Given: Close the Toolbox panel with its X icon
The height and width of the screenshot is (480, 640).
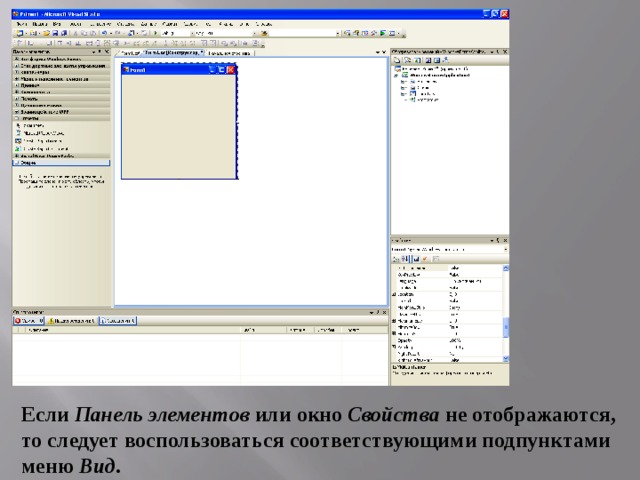Looking at the screenshot, I should click(x=107, y=51).
